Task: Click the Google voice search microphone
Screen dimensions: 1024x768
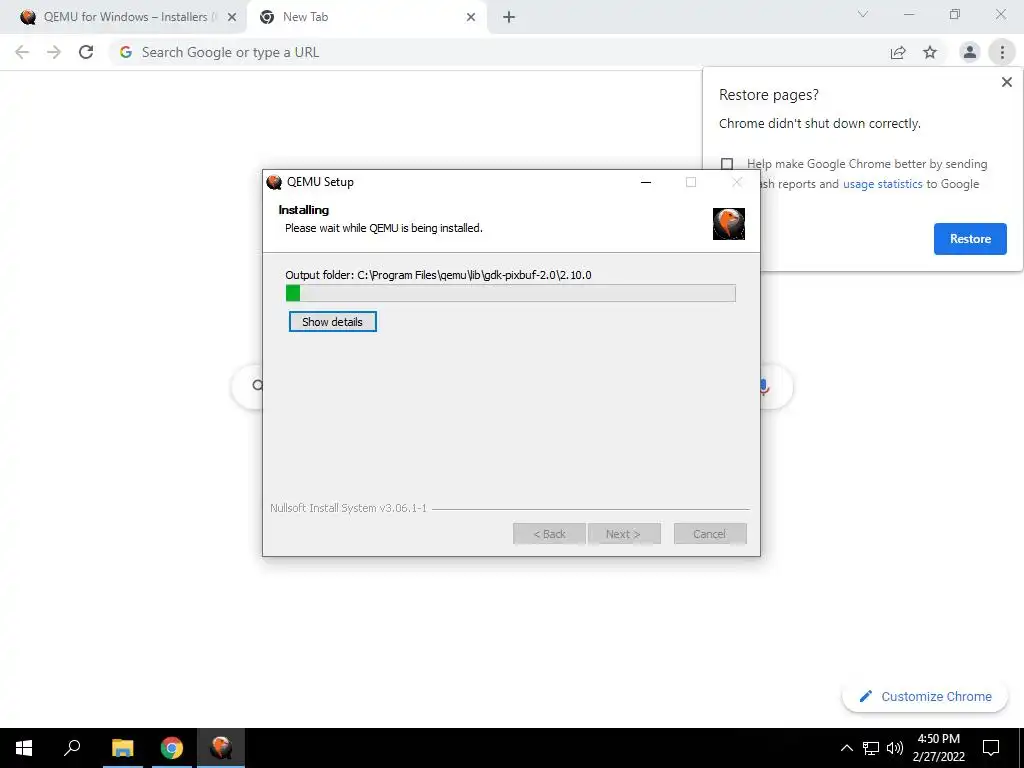Action: point(763,387)
